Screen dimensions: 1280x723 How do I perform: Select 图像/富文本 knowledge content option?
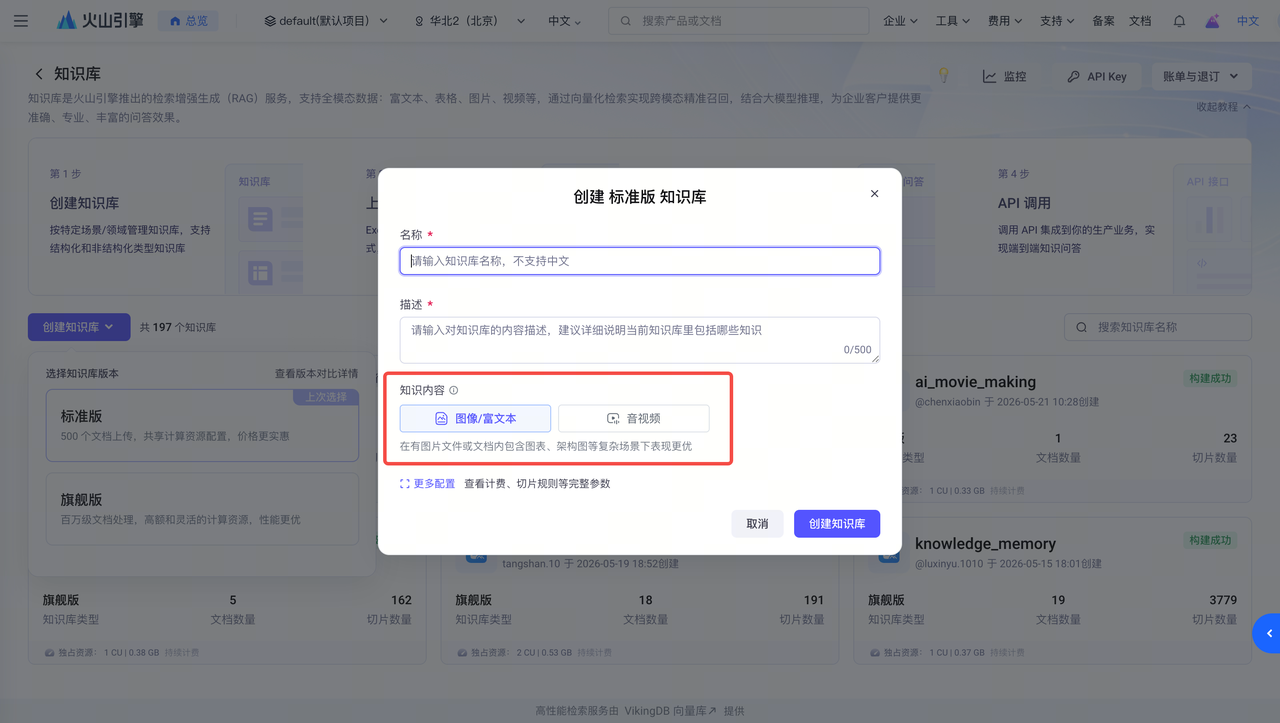tap(475, 418)
